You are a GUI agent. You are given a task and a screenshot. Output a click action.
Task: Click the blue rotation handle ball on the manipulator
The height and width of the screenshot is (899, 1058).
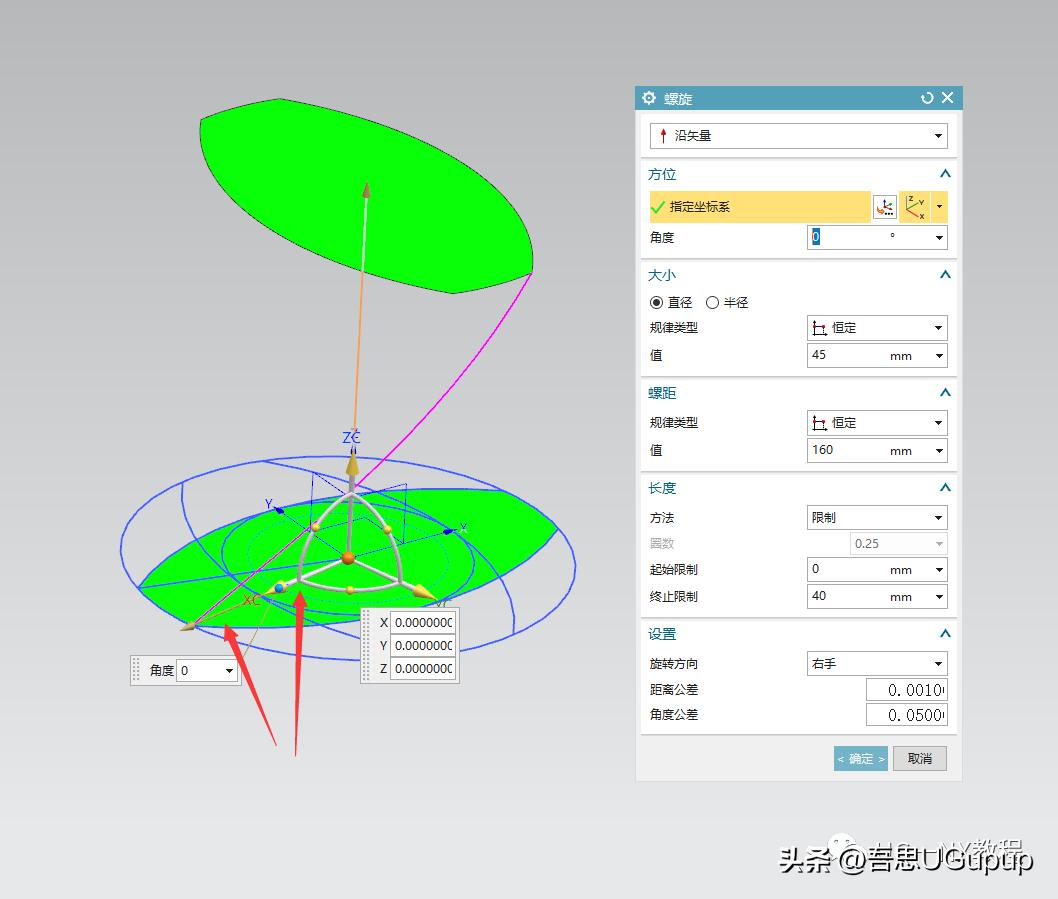[279, 588]
